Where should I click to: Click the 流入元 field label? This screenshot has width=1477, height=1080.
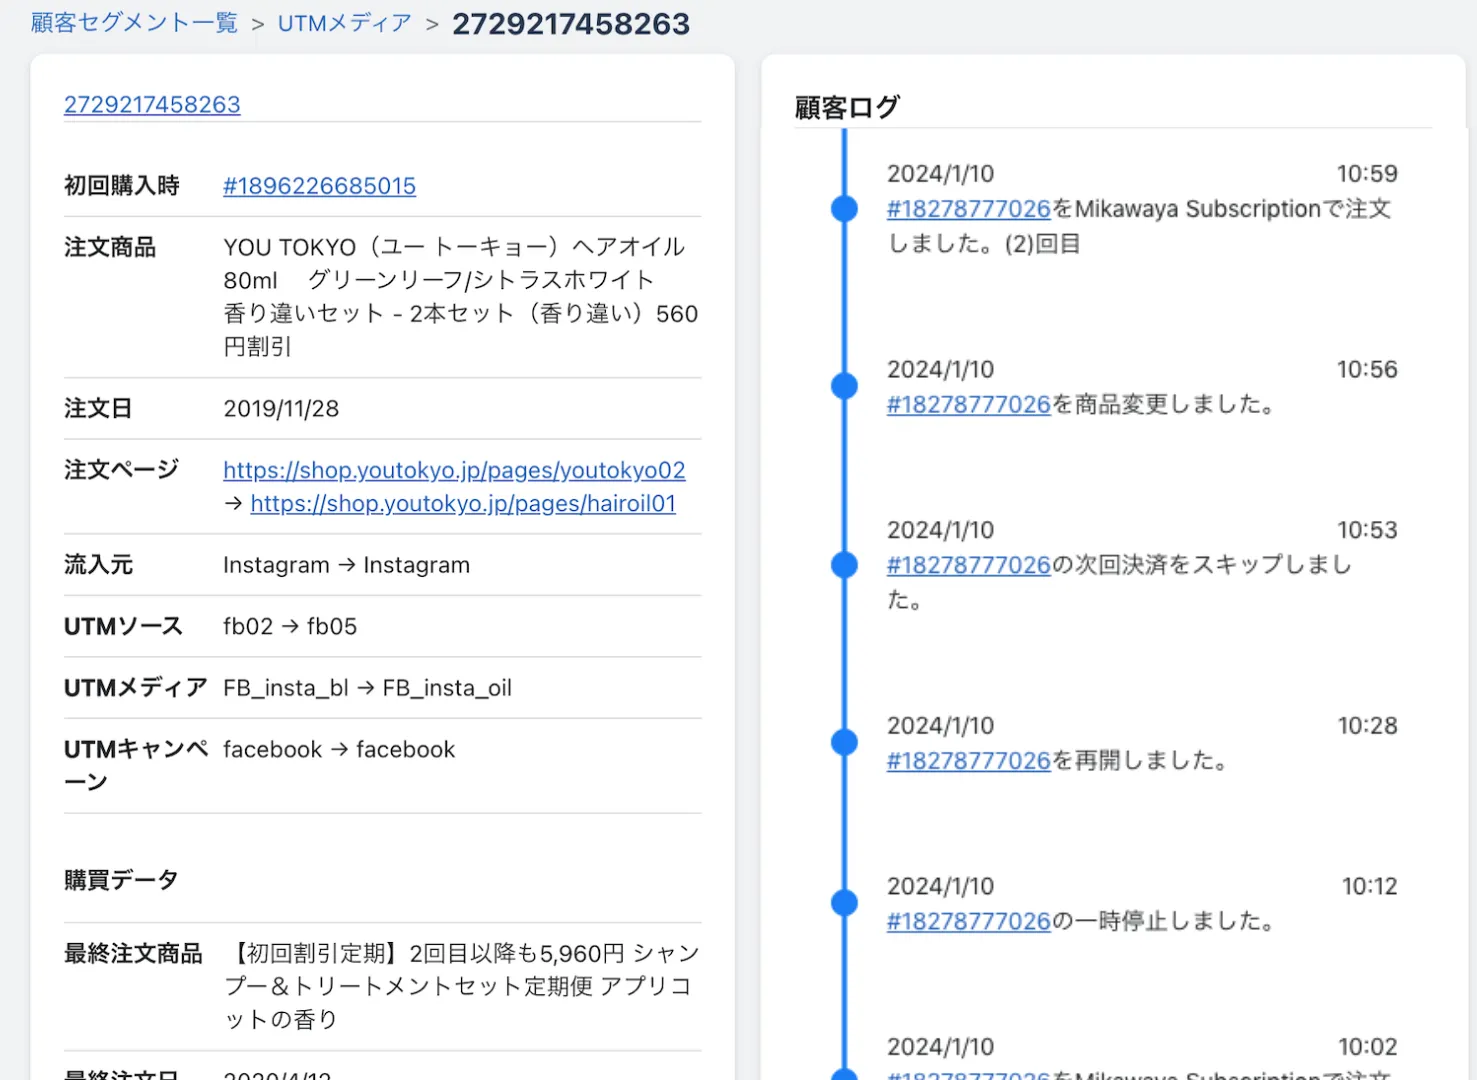pos(98,565)
